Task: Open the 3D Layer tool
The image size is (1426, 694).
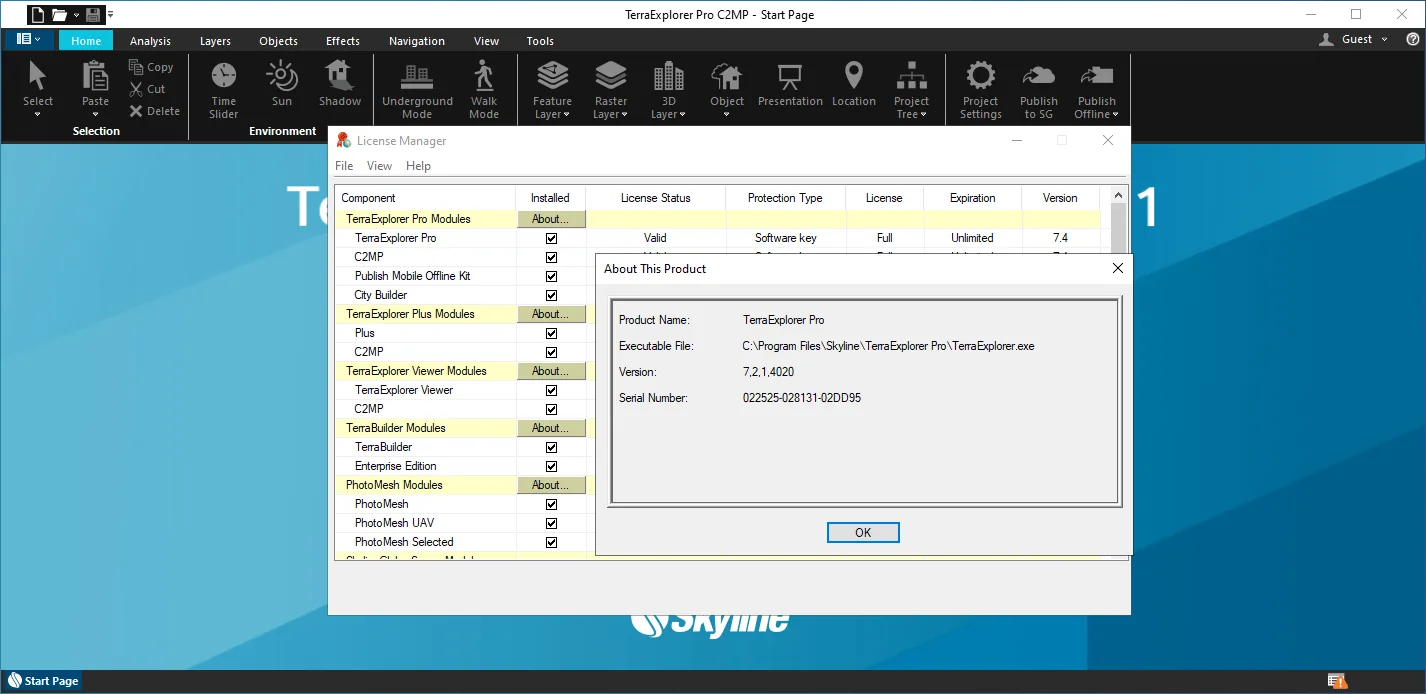Action: (x=668, y=90)
